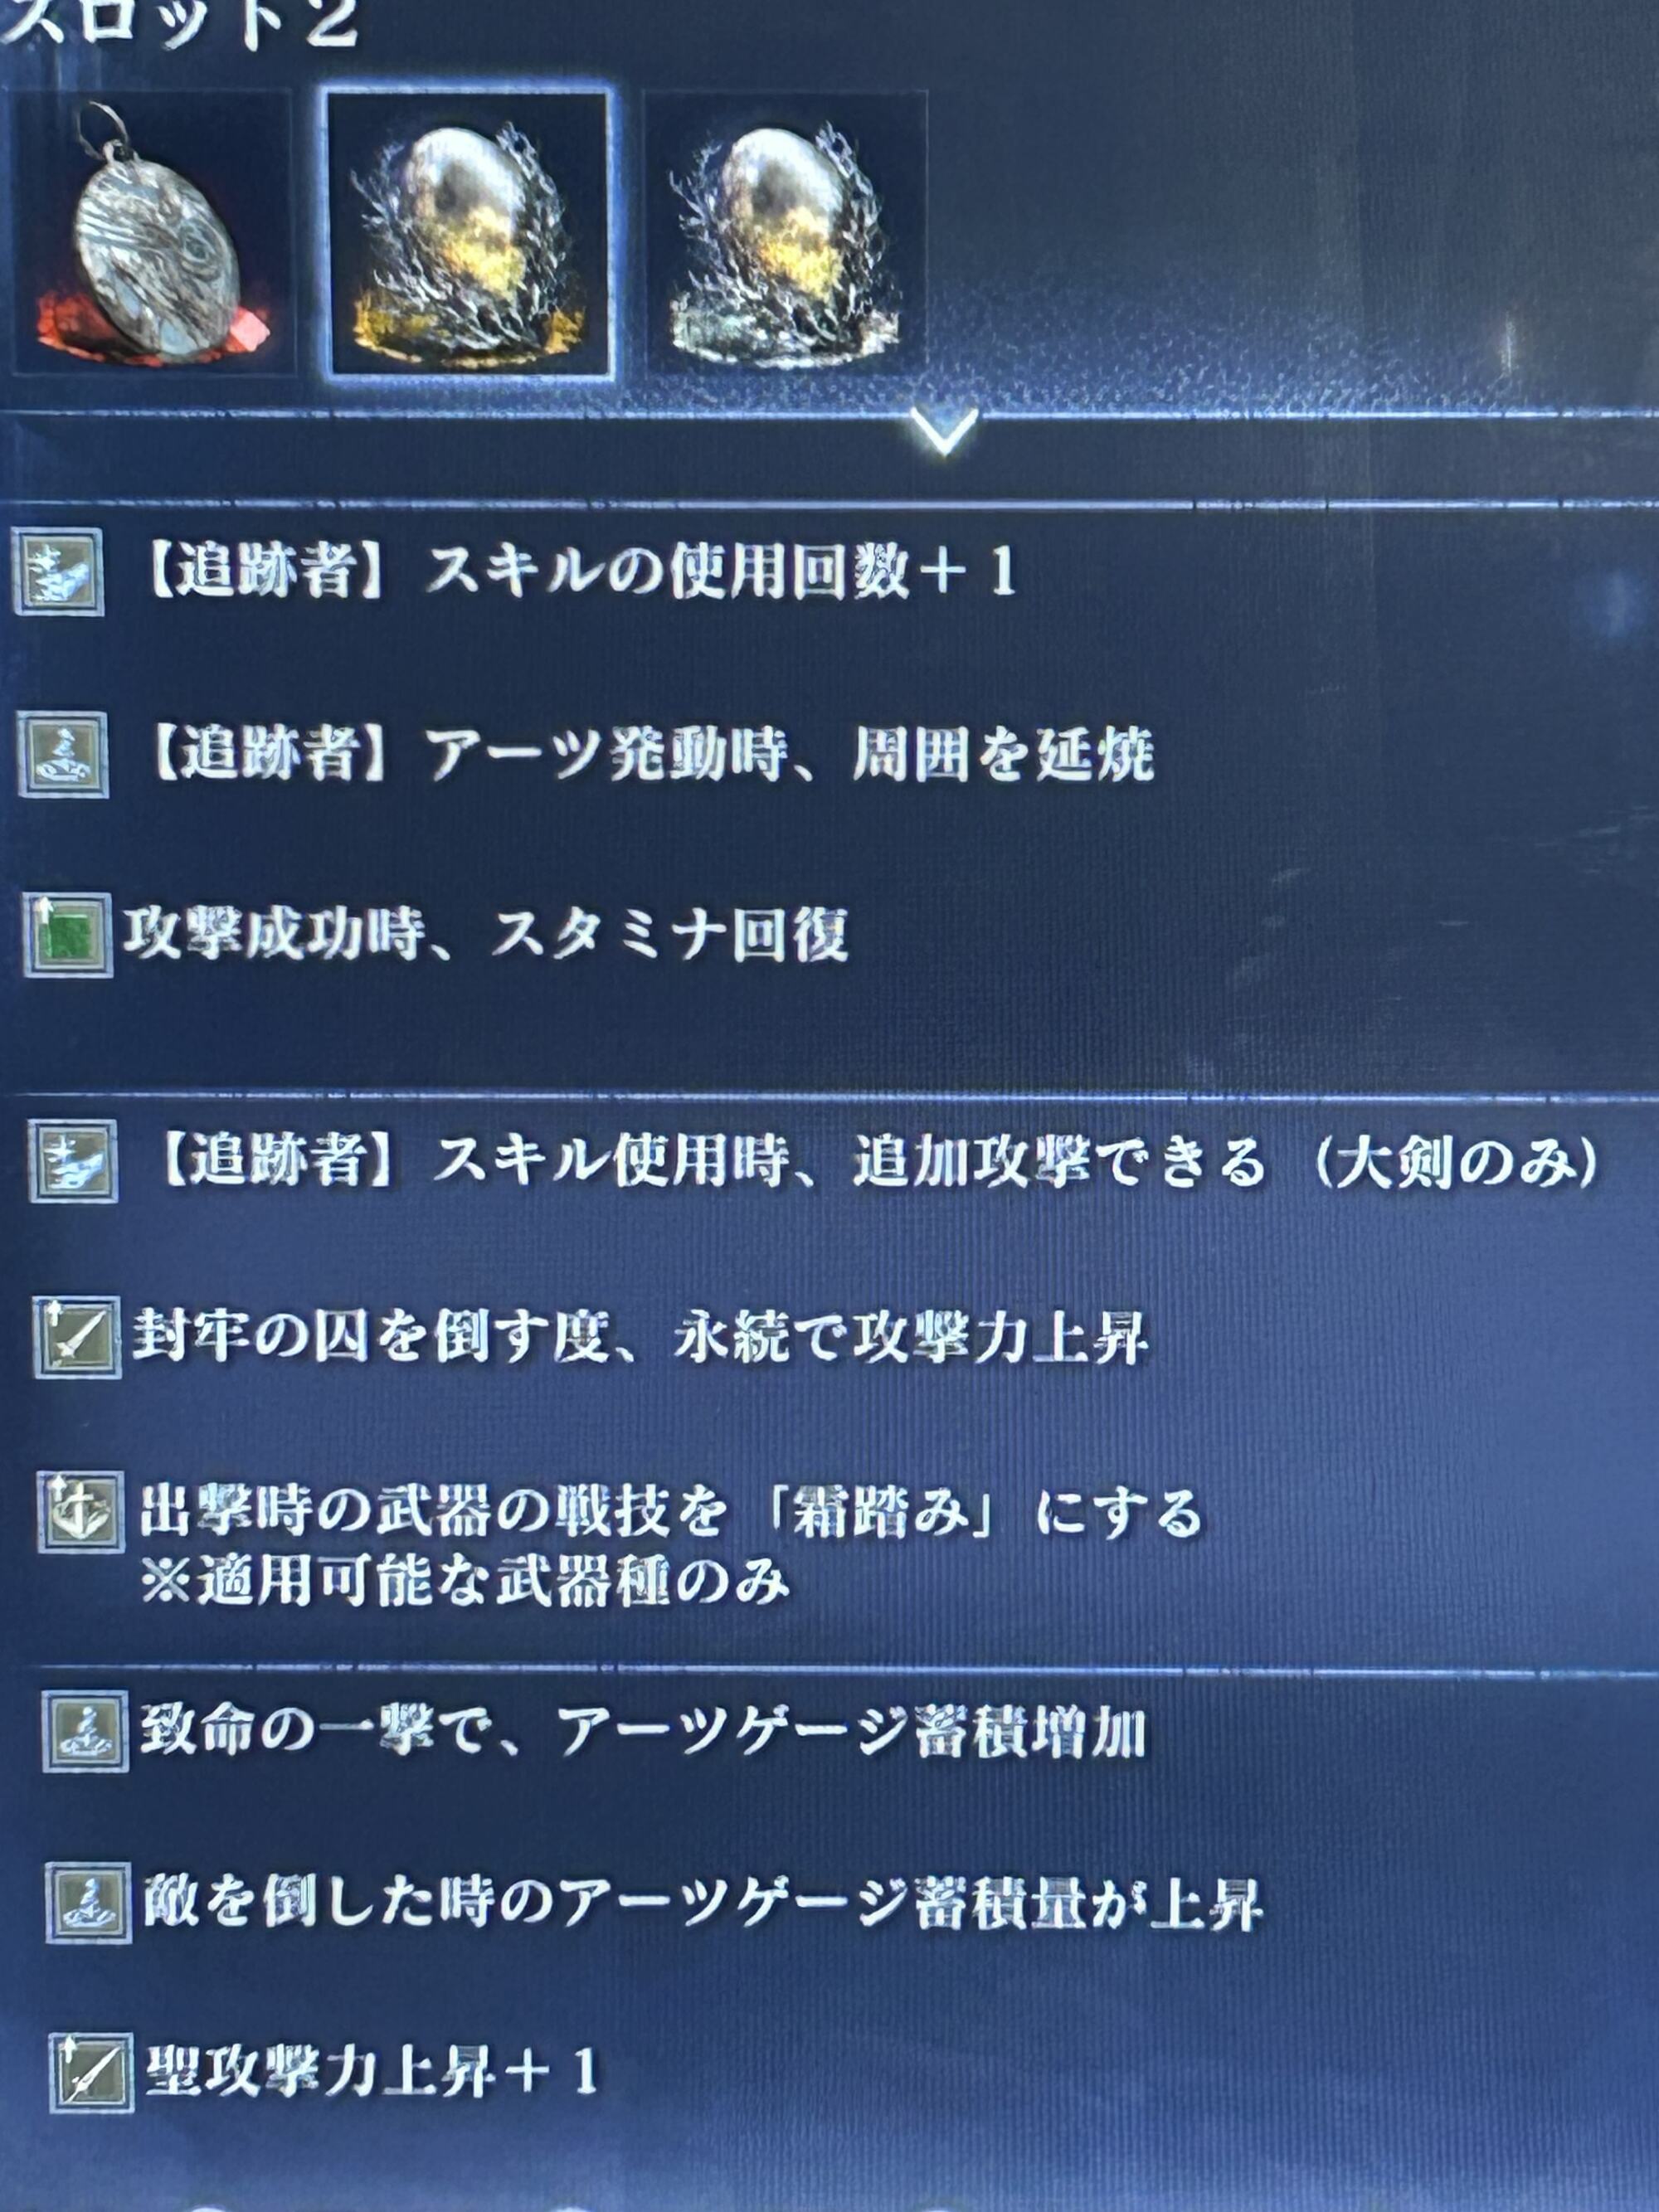Click the icon beside 致命の一撃で、アーツゲージ蓄積増加
This screenshot has width=1659, height=2212.
point(85,1731)
